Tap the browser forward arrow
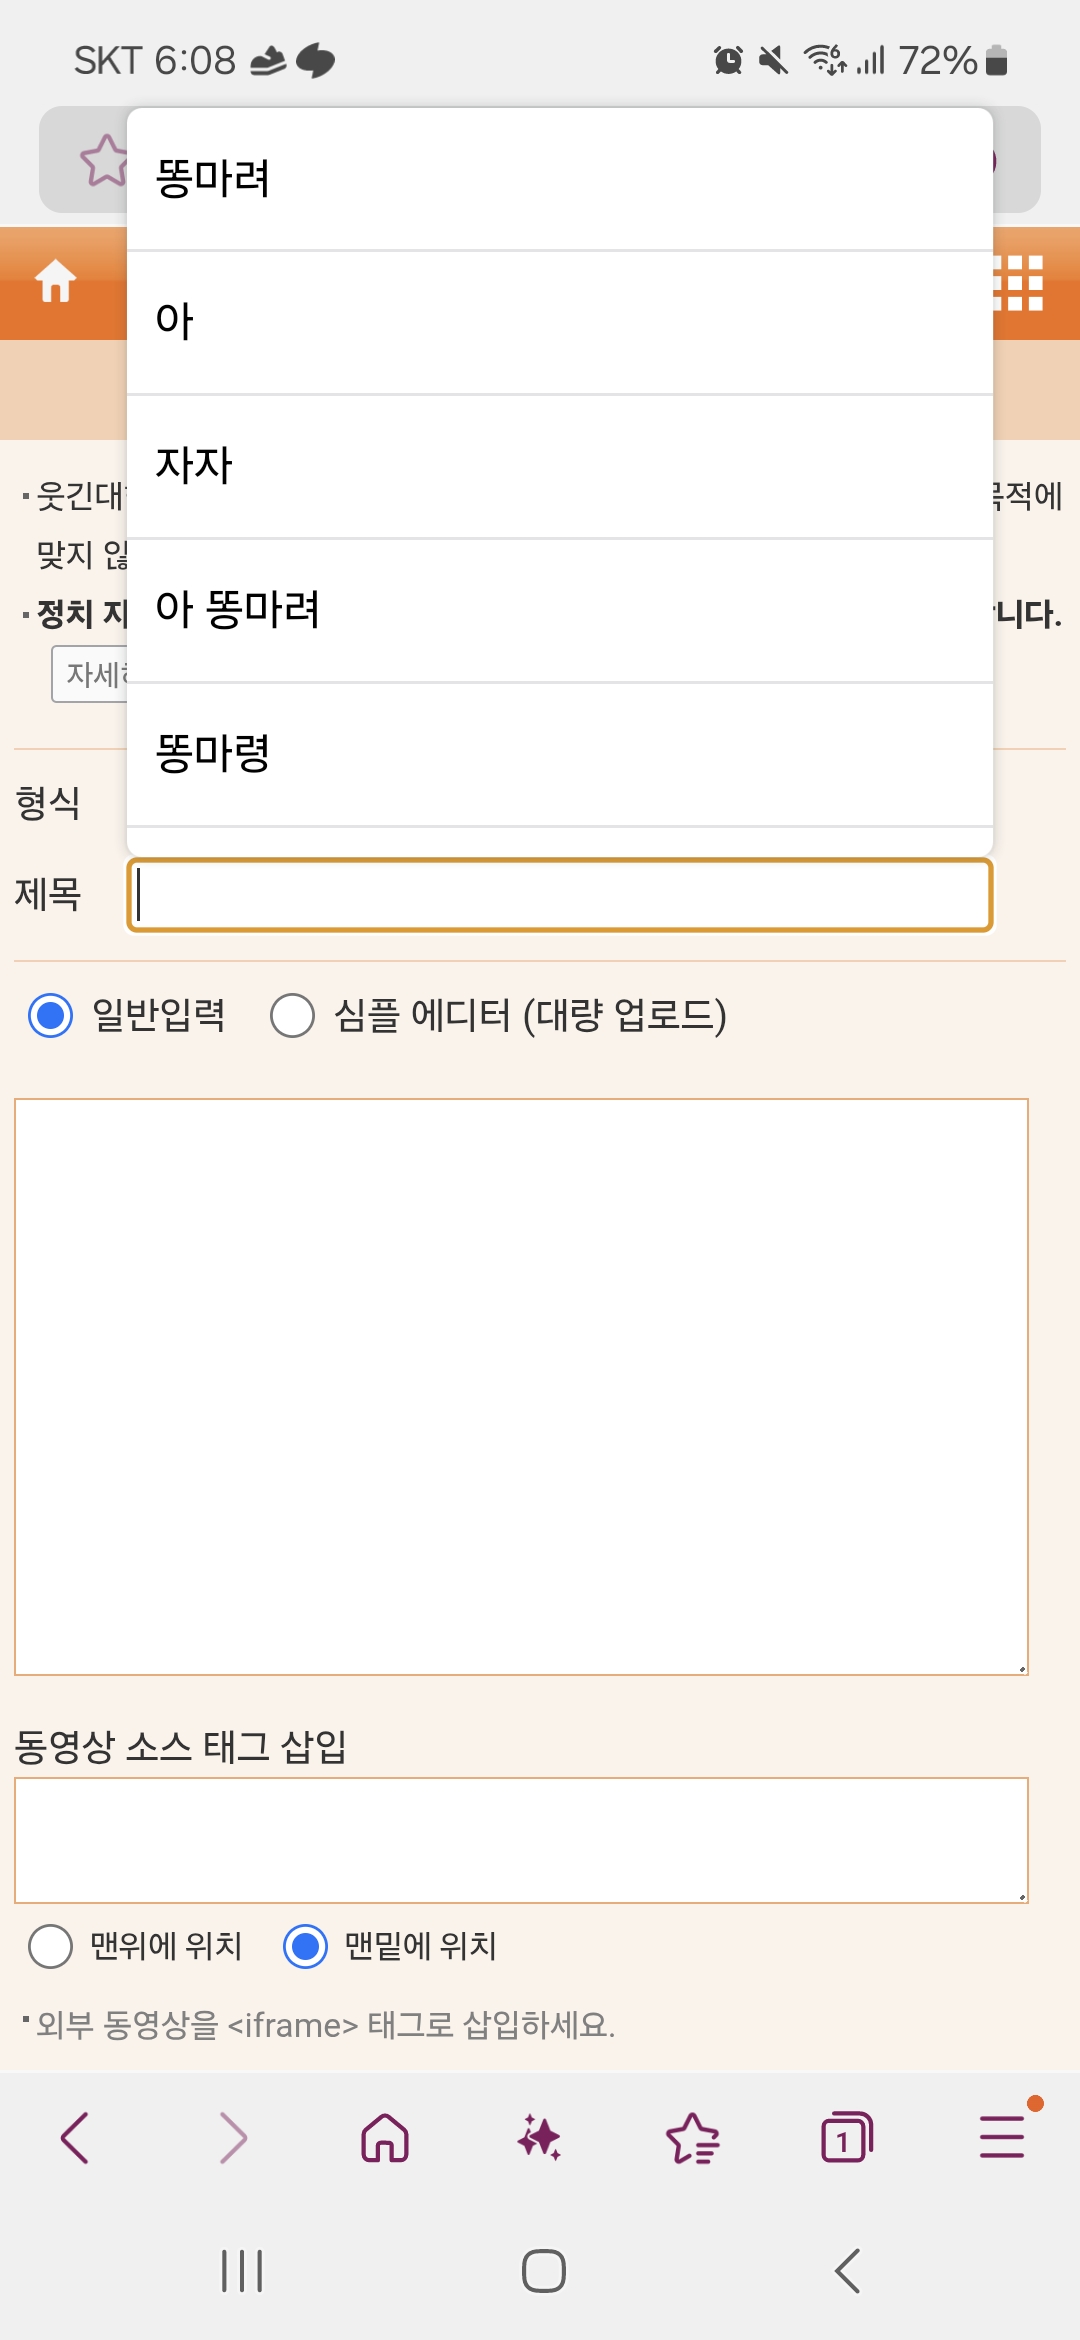Viewport: 1080px width, 2340px height. [232, 2138]
